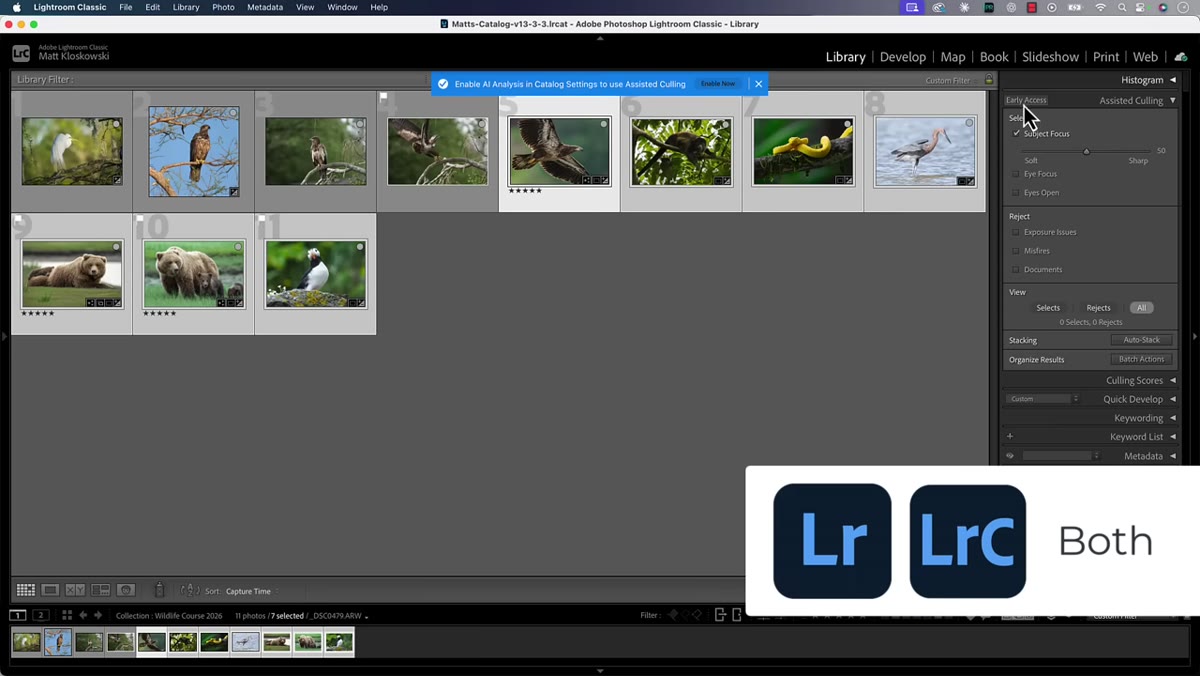Click the main window display button 1
1200x676 pixels.
coord(18,615)
